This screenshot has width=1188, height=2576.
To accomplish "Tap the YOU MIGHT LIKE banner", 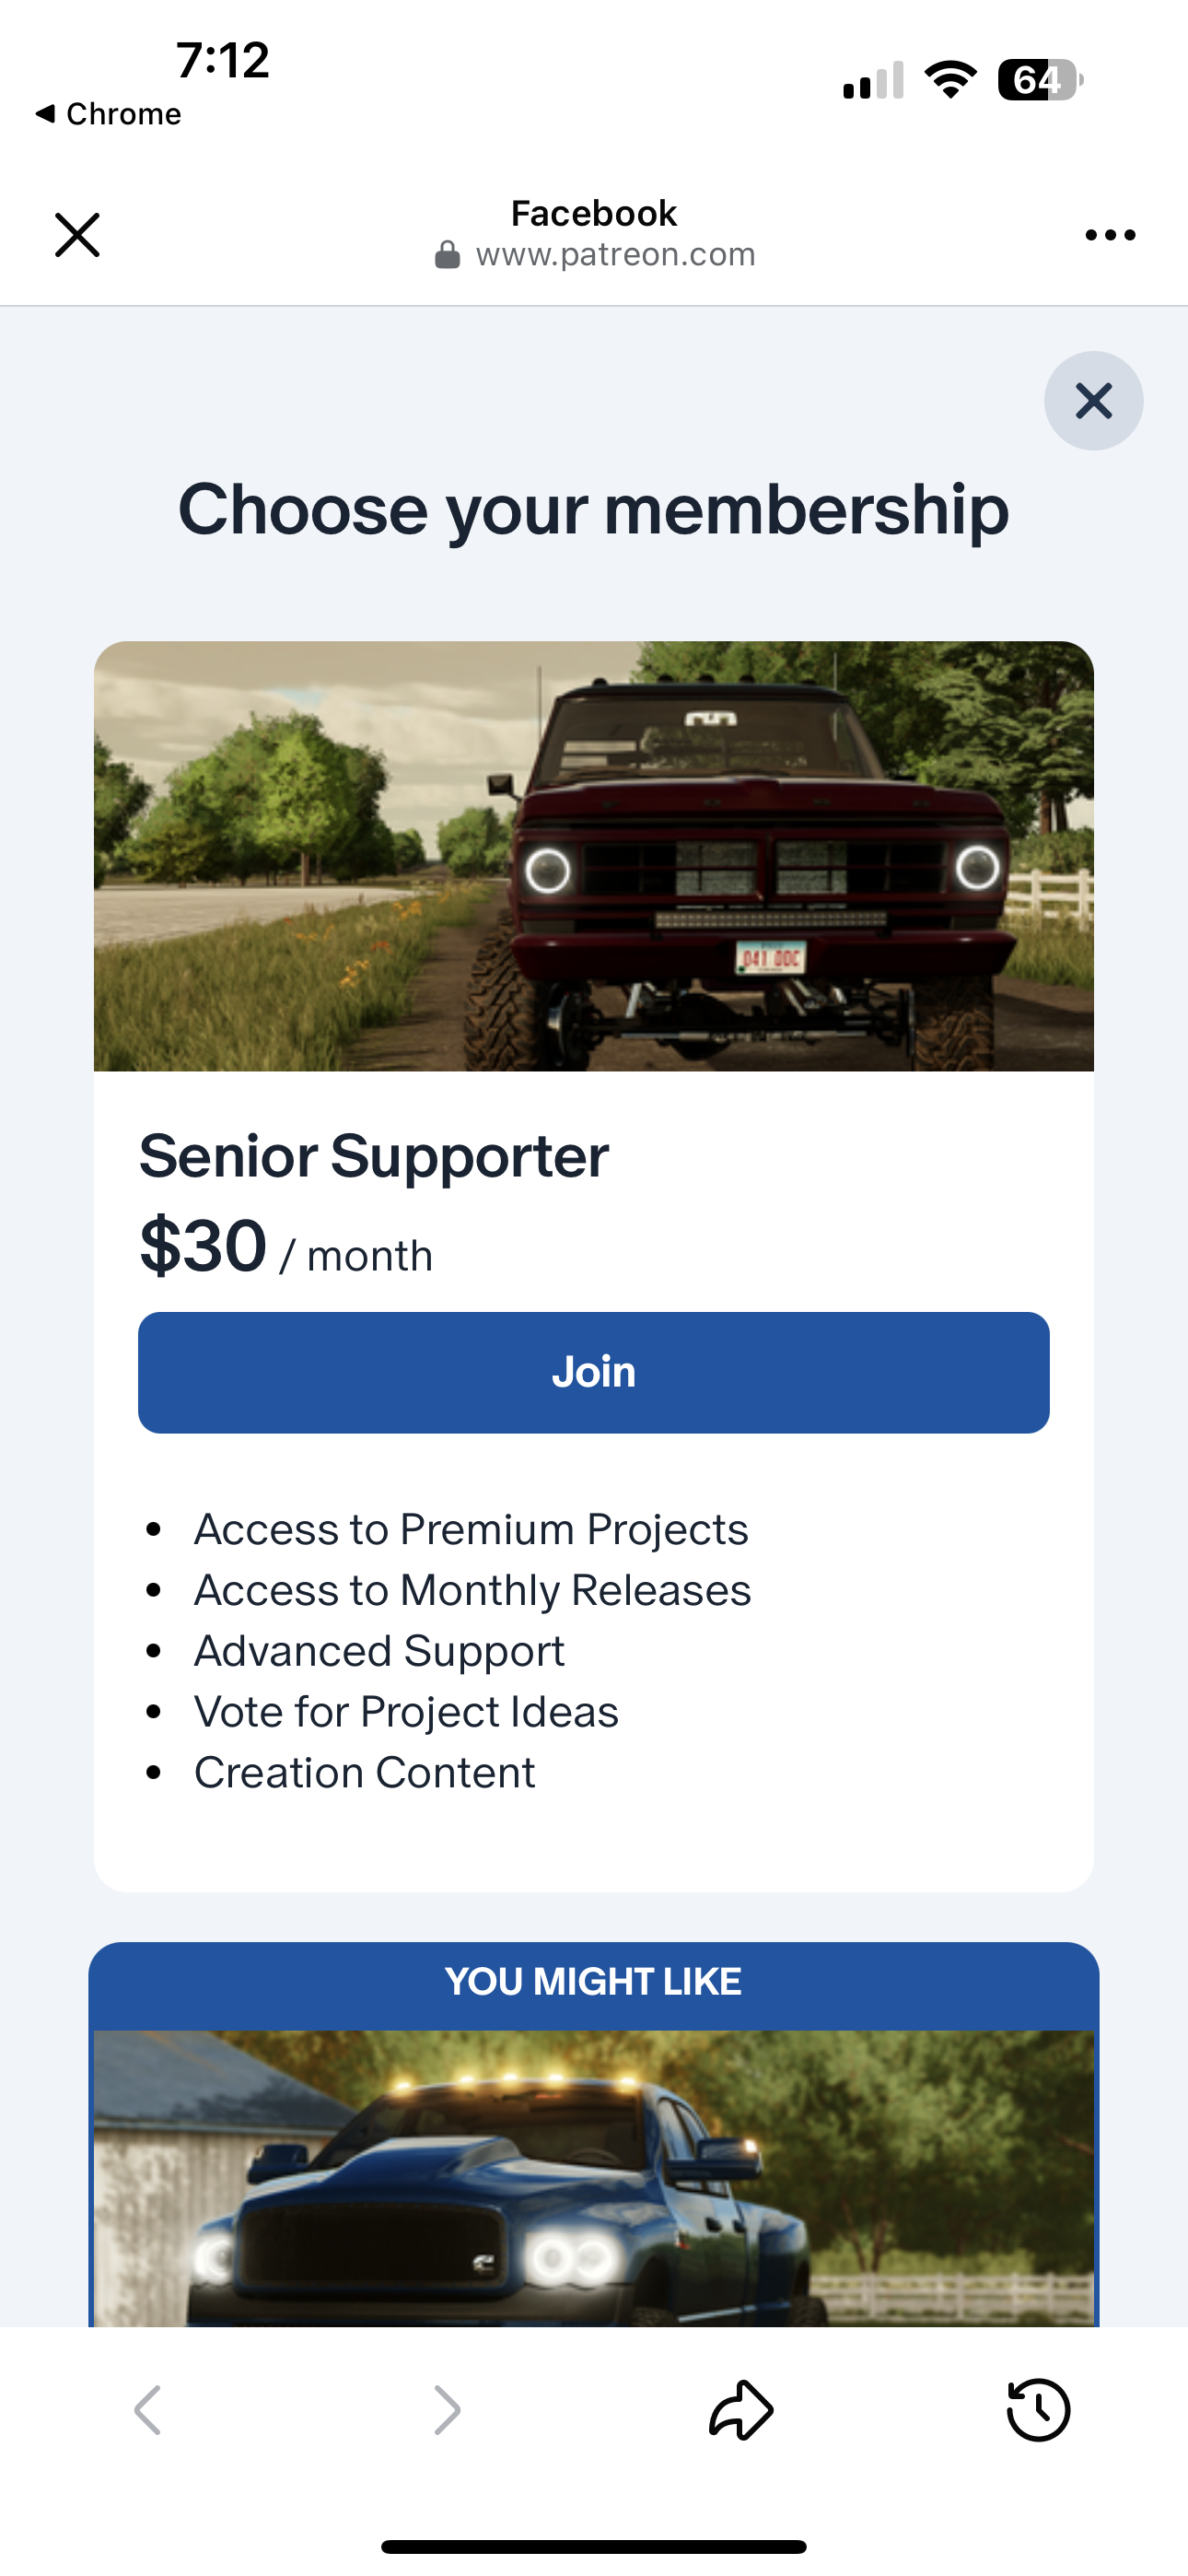I will click(x=593, y=1982).
